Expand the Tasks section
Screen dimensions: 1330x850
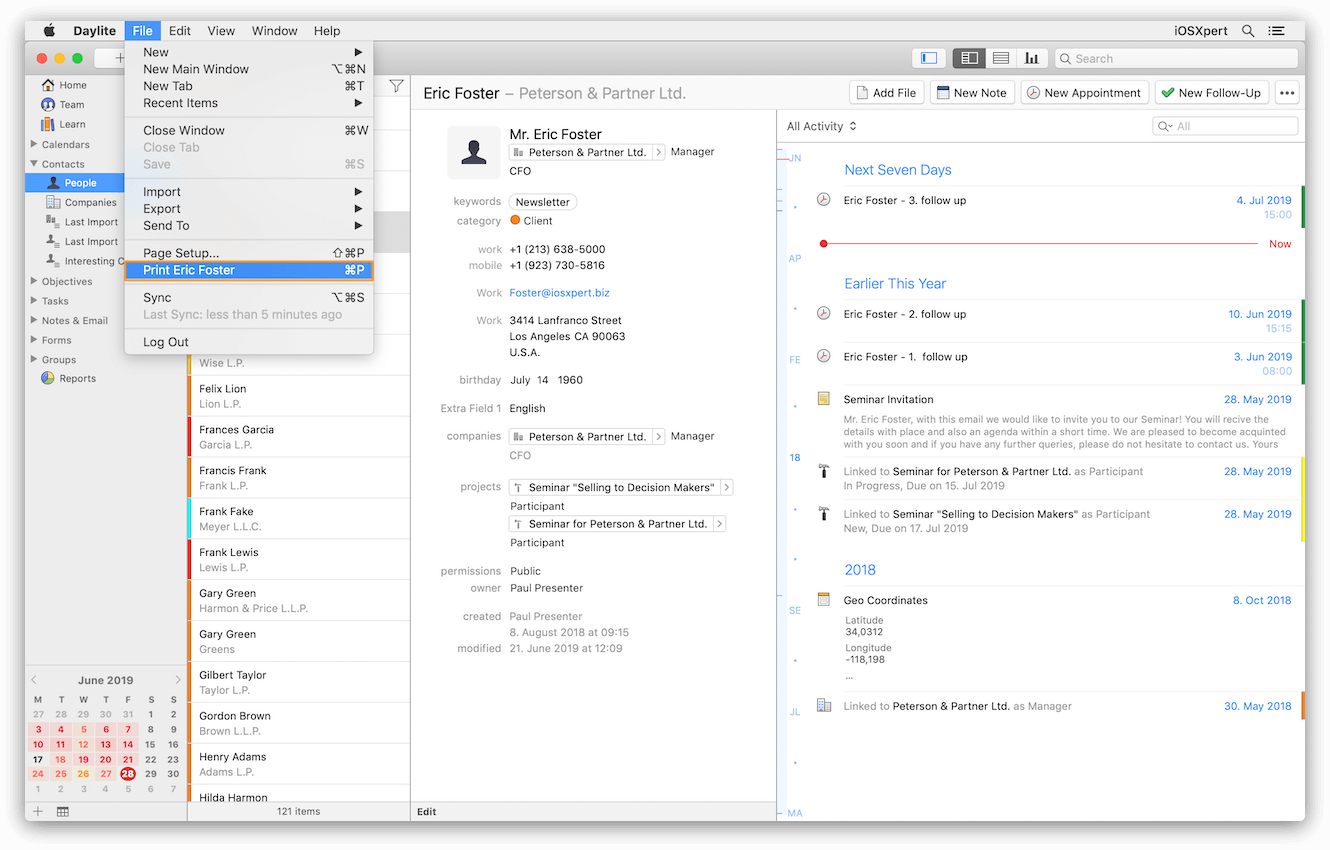pyautogui.click(x=35, y=300)
